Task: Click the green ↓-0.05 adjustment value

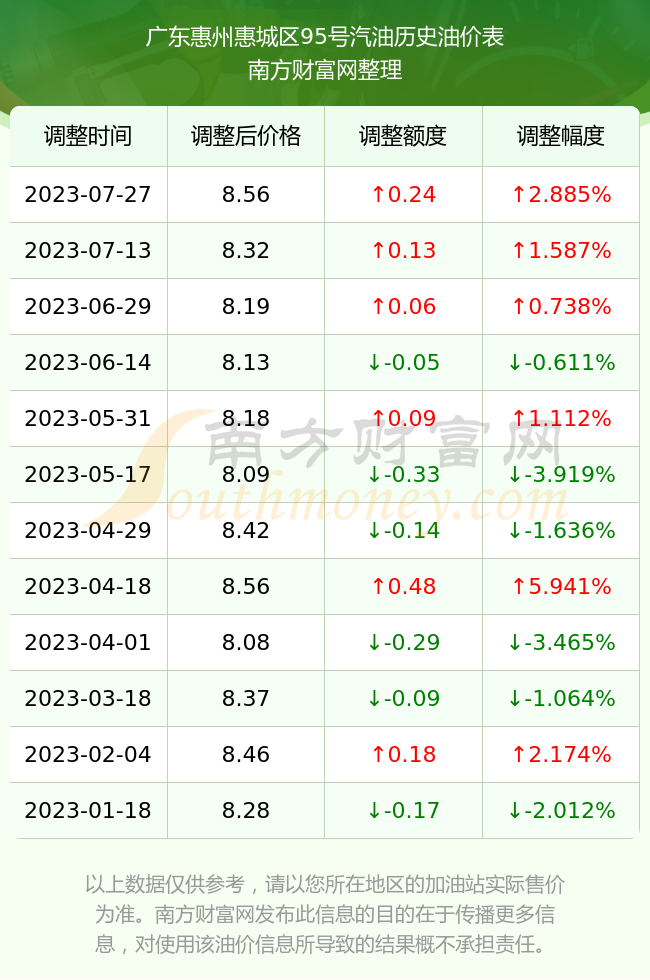Action: (403, 362)
